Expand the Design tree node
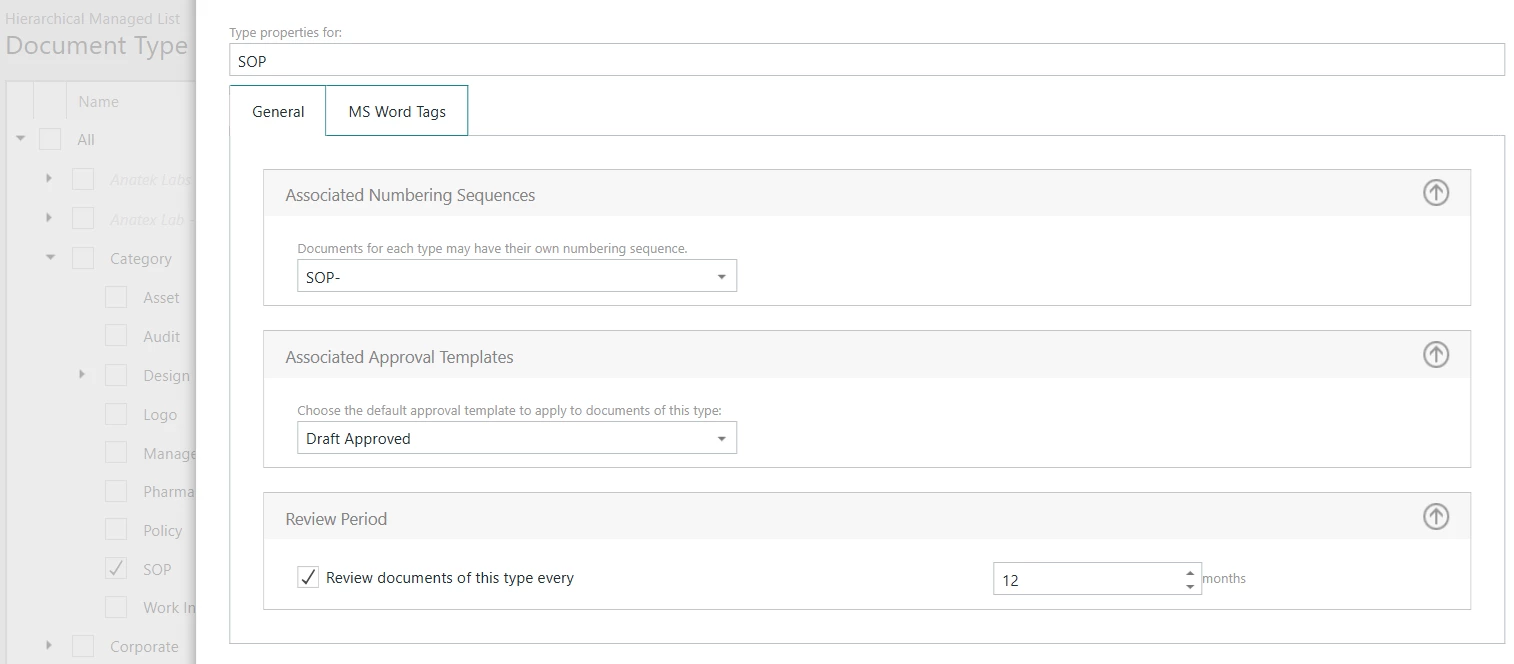1514x664 pixels. tap(82, 375)
